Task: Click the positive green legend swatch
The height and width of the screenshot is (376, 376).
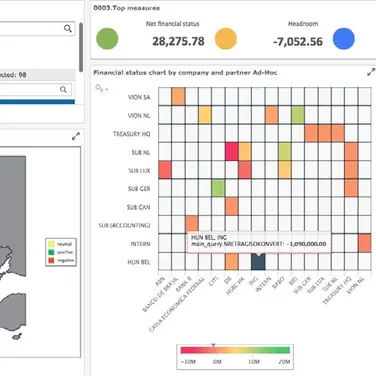Action: point(51,252)
